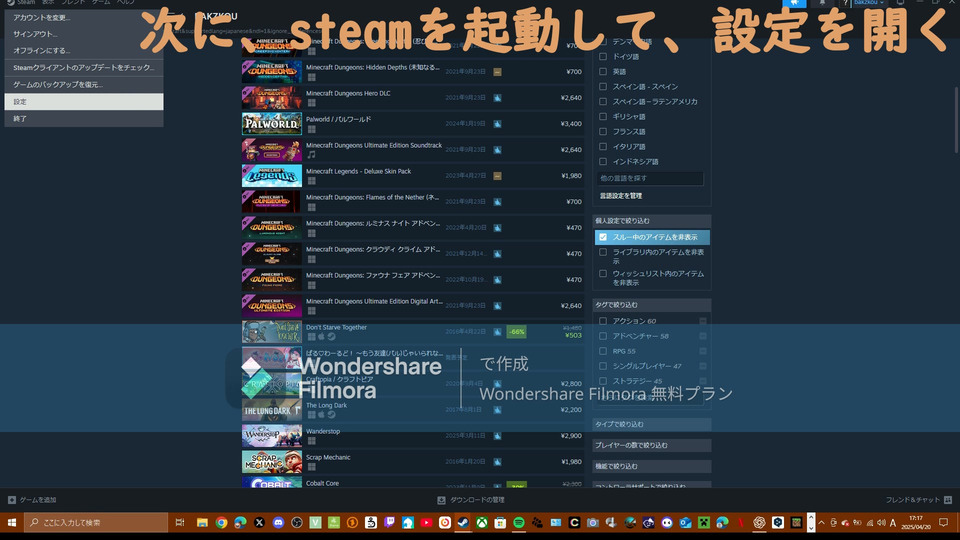This screenshot has height=540, width=960.
Task: Check the スペイン語 - スペイン filter
Action: 603,86
